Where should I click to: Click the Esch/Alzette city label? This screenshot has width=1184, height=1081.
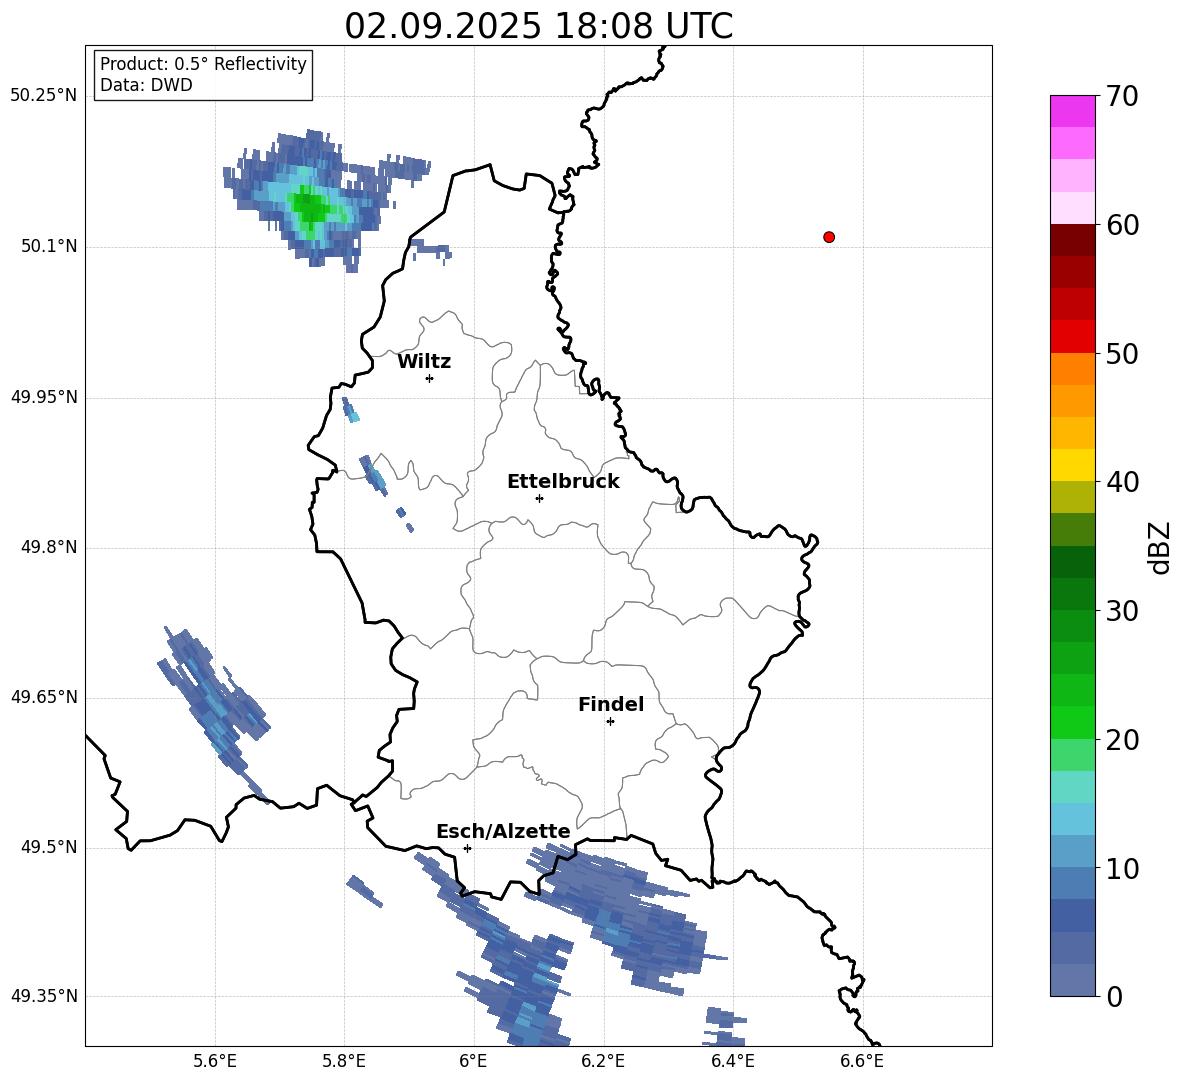coord(503,831)
